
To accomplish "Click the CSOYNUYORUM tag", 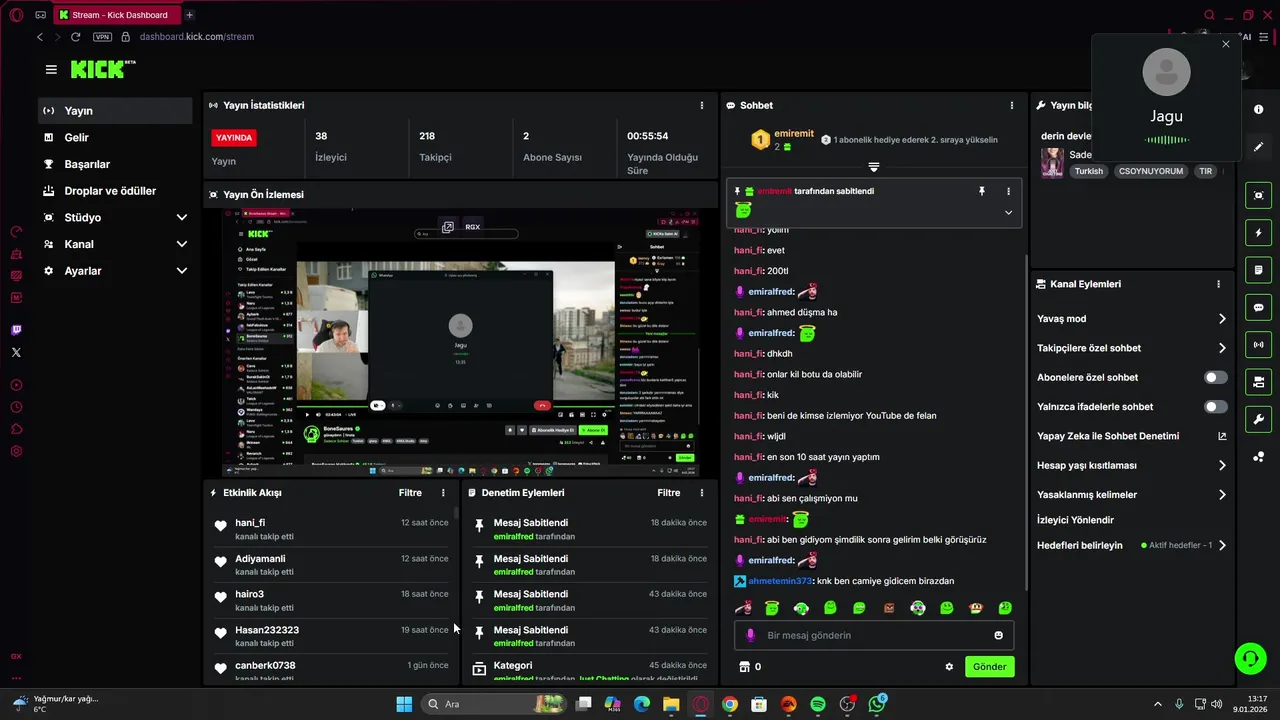I will (x=1151, y=171).
